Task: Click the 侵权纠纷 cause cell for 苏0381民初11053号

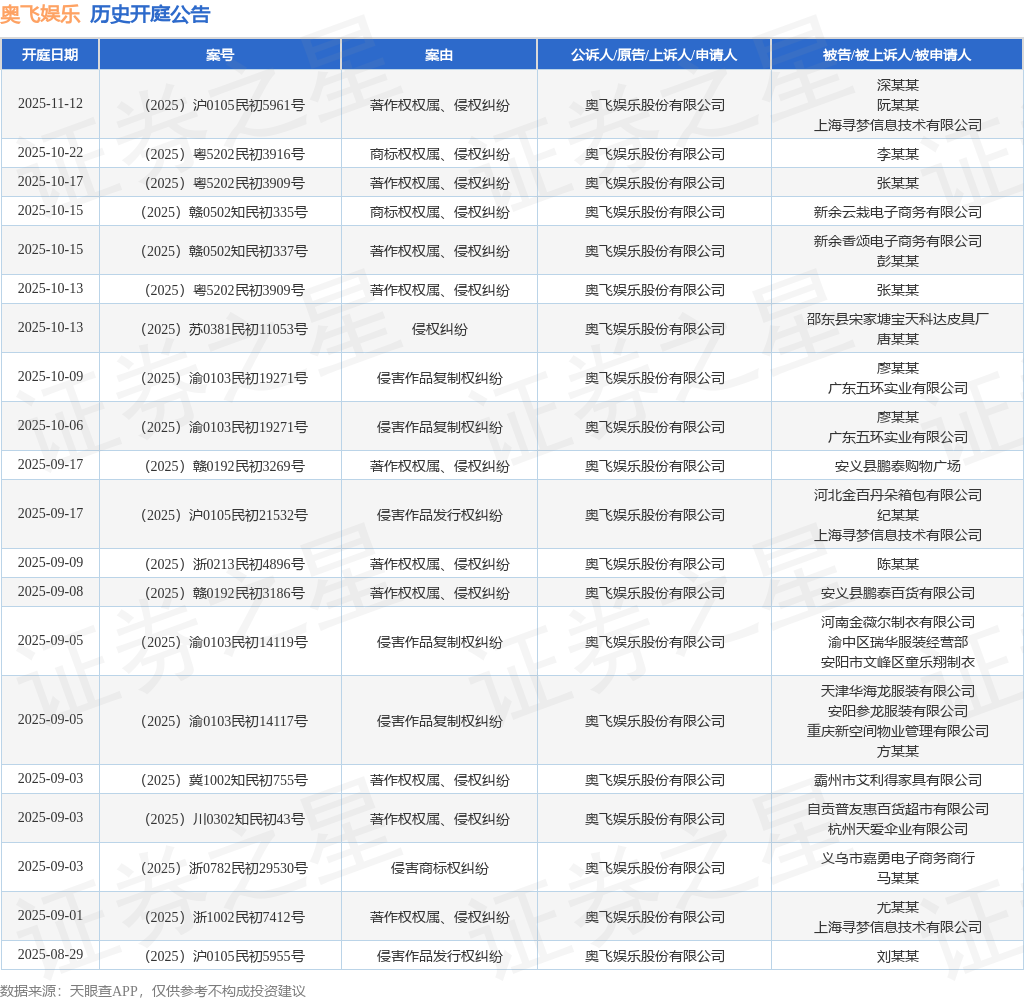Action: click(x=440, y=329)
